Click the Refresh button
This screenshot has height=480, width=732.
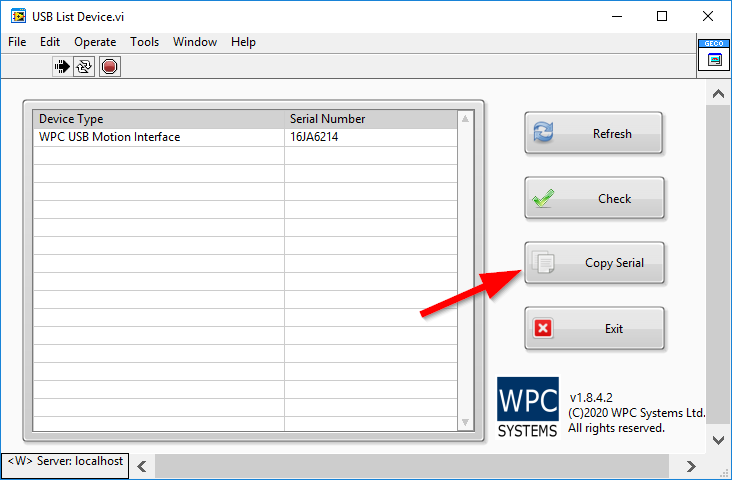pyautogui.click(x=593, y=133)
